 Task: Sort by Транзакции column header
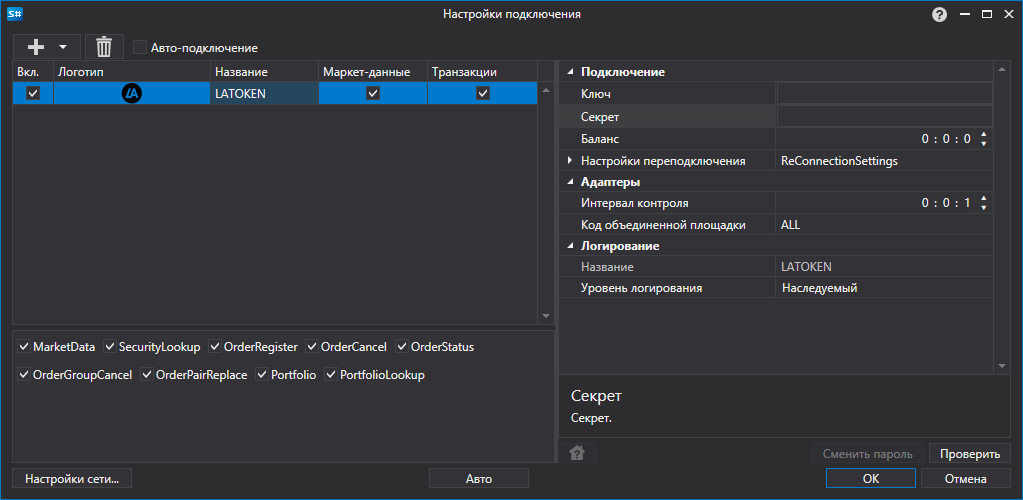tap(482, 72)
